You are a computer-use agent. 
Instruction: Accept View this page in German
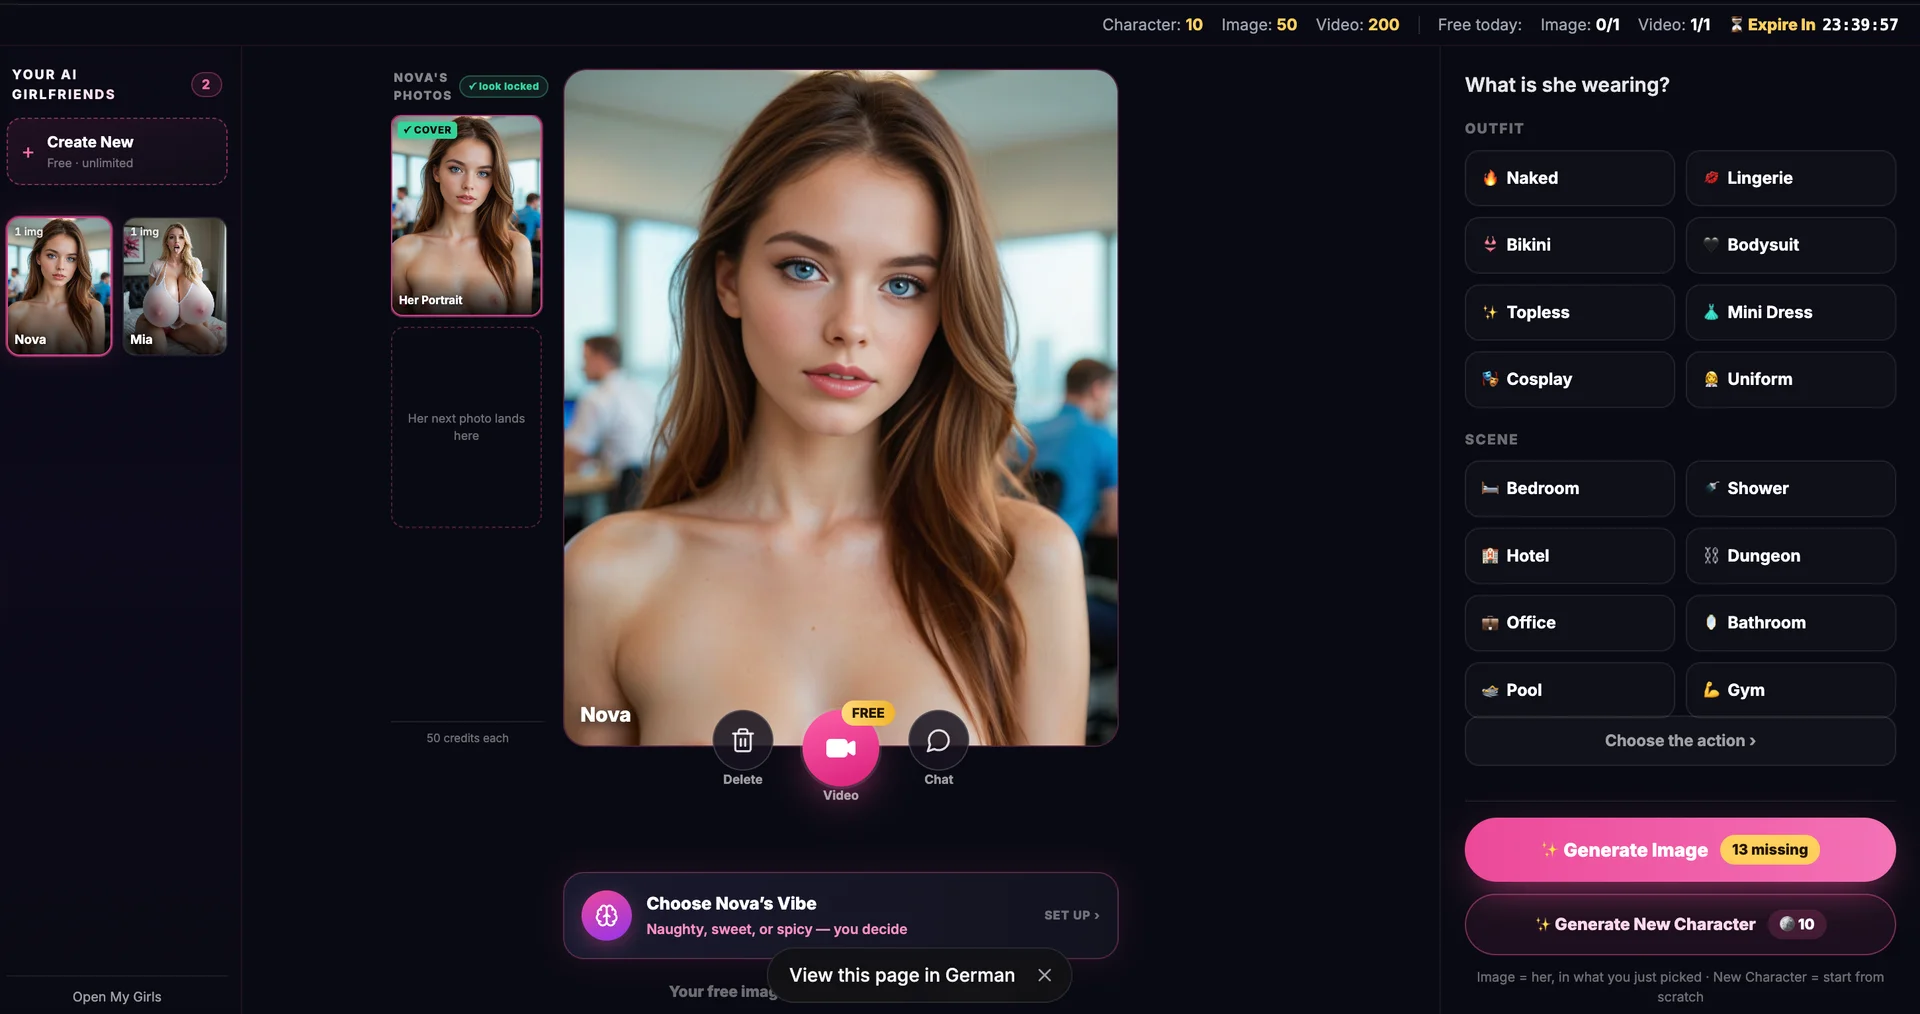(x=902, y=975)
